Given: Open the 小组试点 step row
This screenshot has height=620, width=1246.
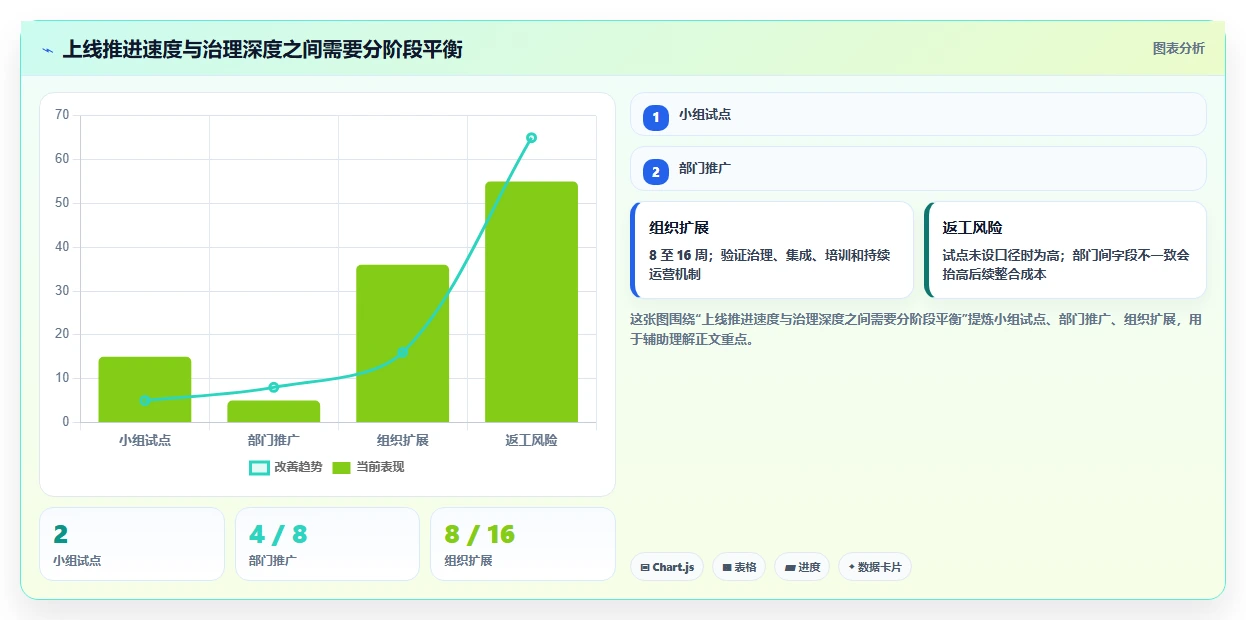Looking at the screenshot, I should click(918, 114).
